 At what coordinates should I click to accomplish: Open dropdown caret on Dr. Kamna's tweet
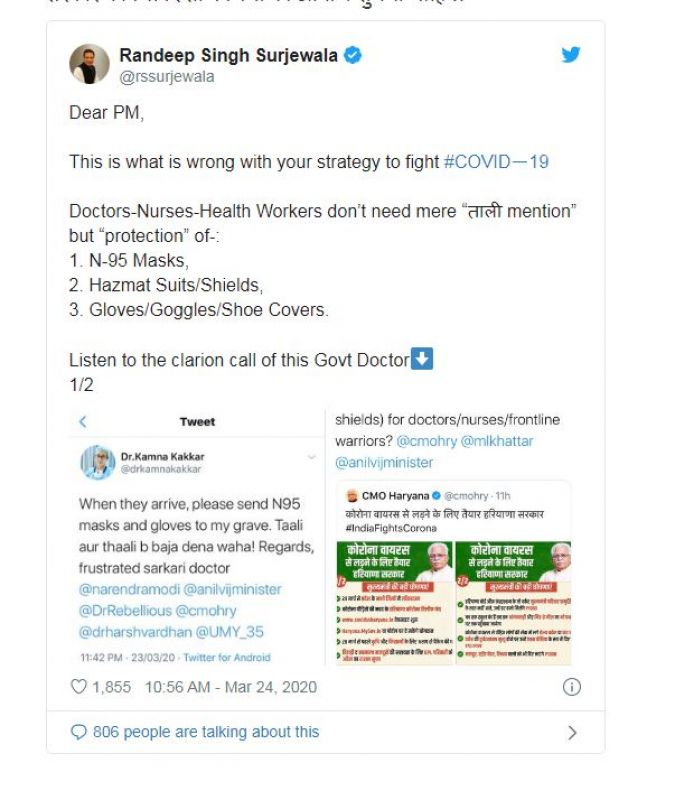coord(311,457)
